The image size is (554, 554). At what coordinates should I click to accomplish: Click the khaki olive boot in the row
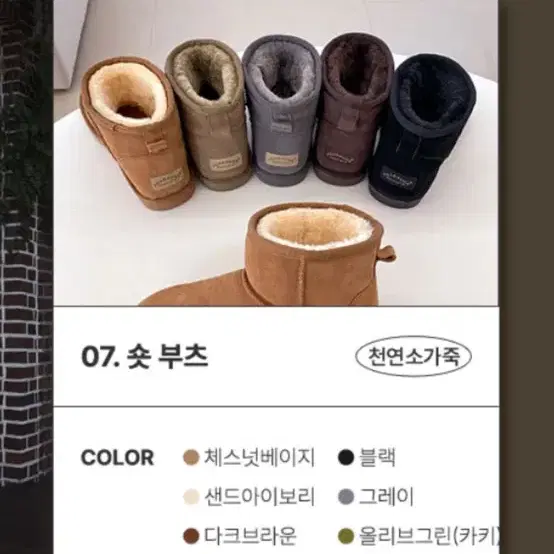[208, 115]
